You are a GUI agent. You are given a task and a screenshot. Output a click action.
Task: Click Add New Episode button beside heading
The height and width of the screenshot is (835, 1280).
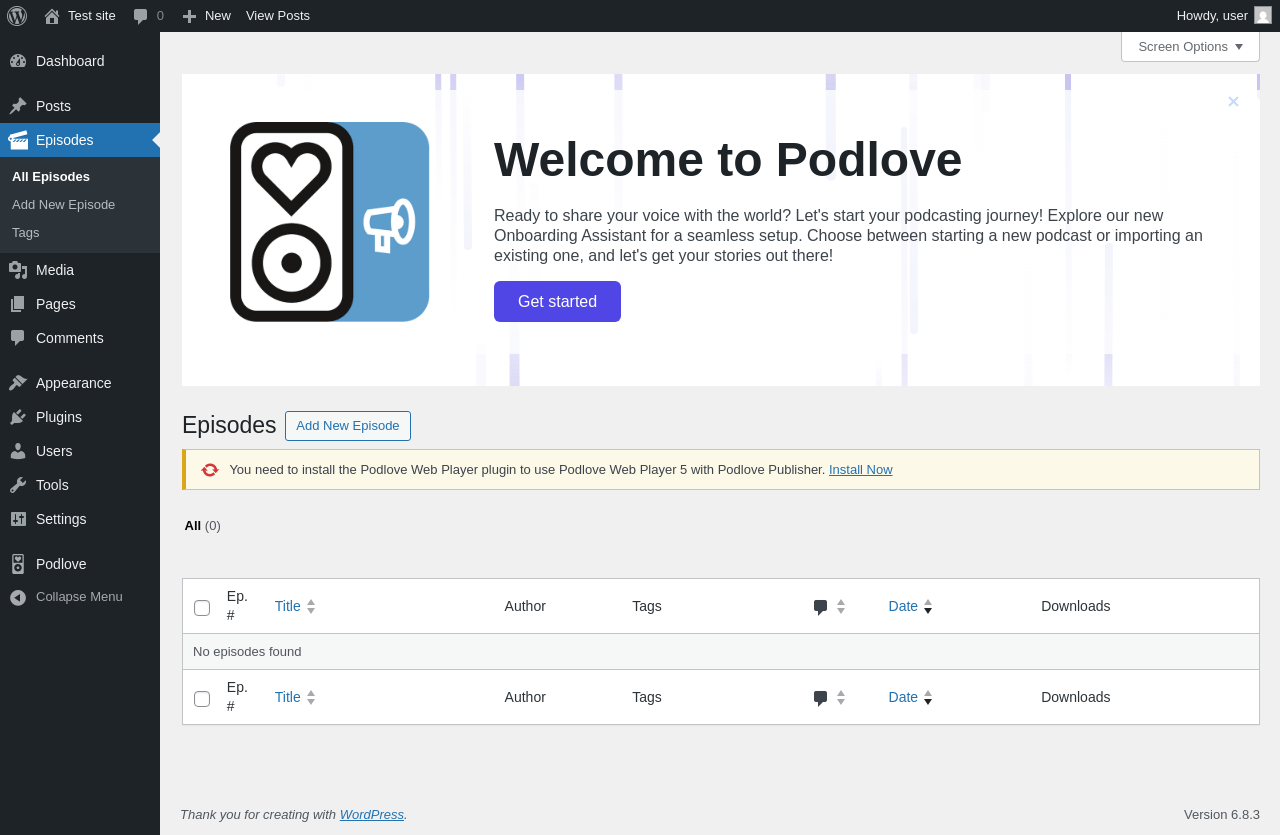pos(348,426)
